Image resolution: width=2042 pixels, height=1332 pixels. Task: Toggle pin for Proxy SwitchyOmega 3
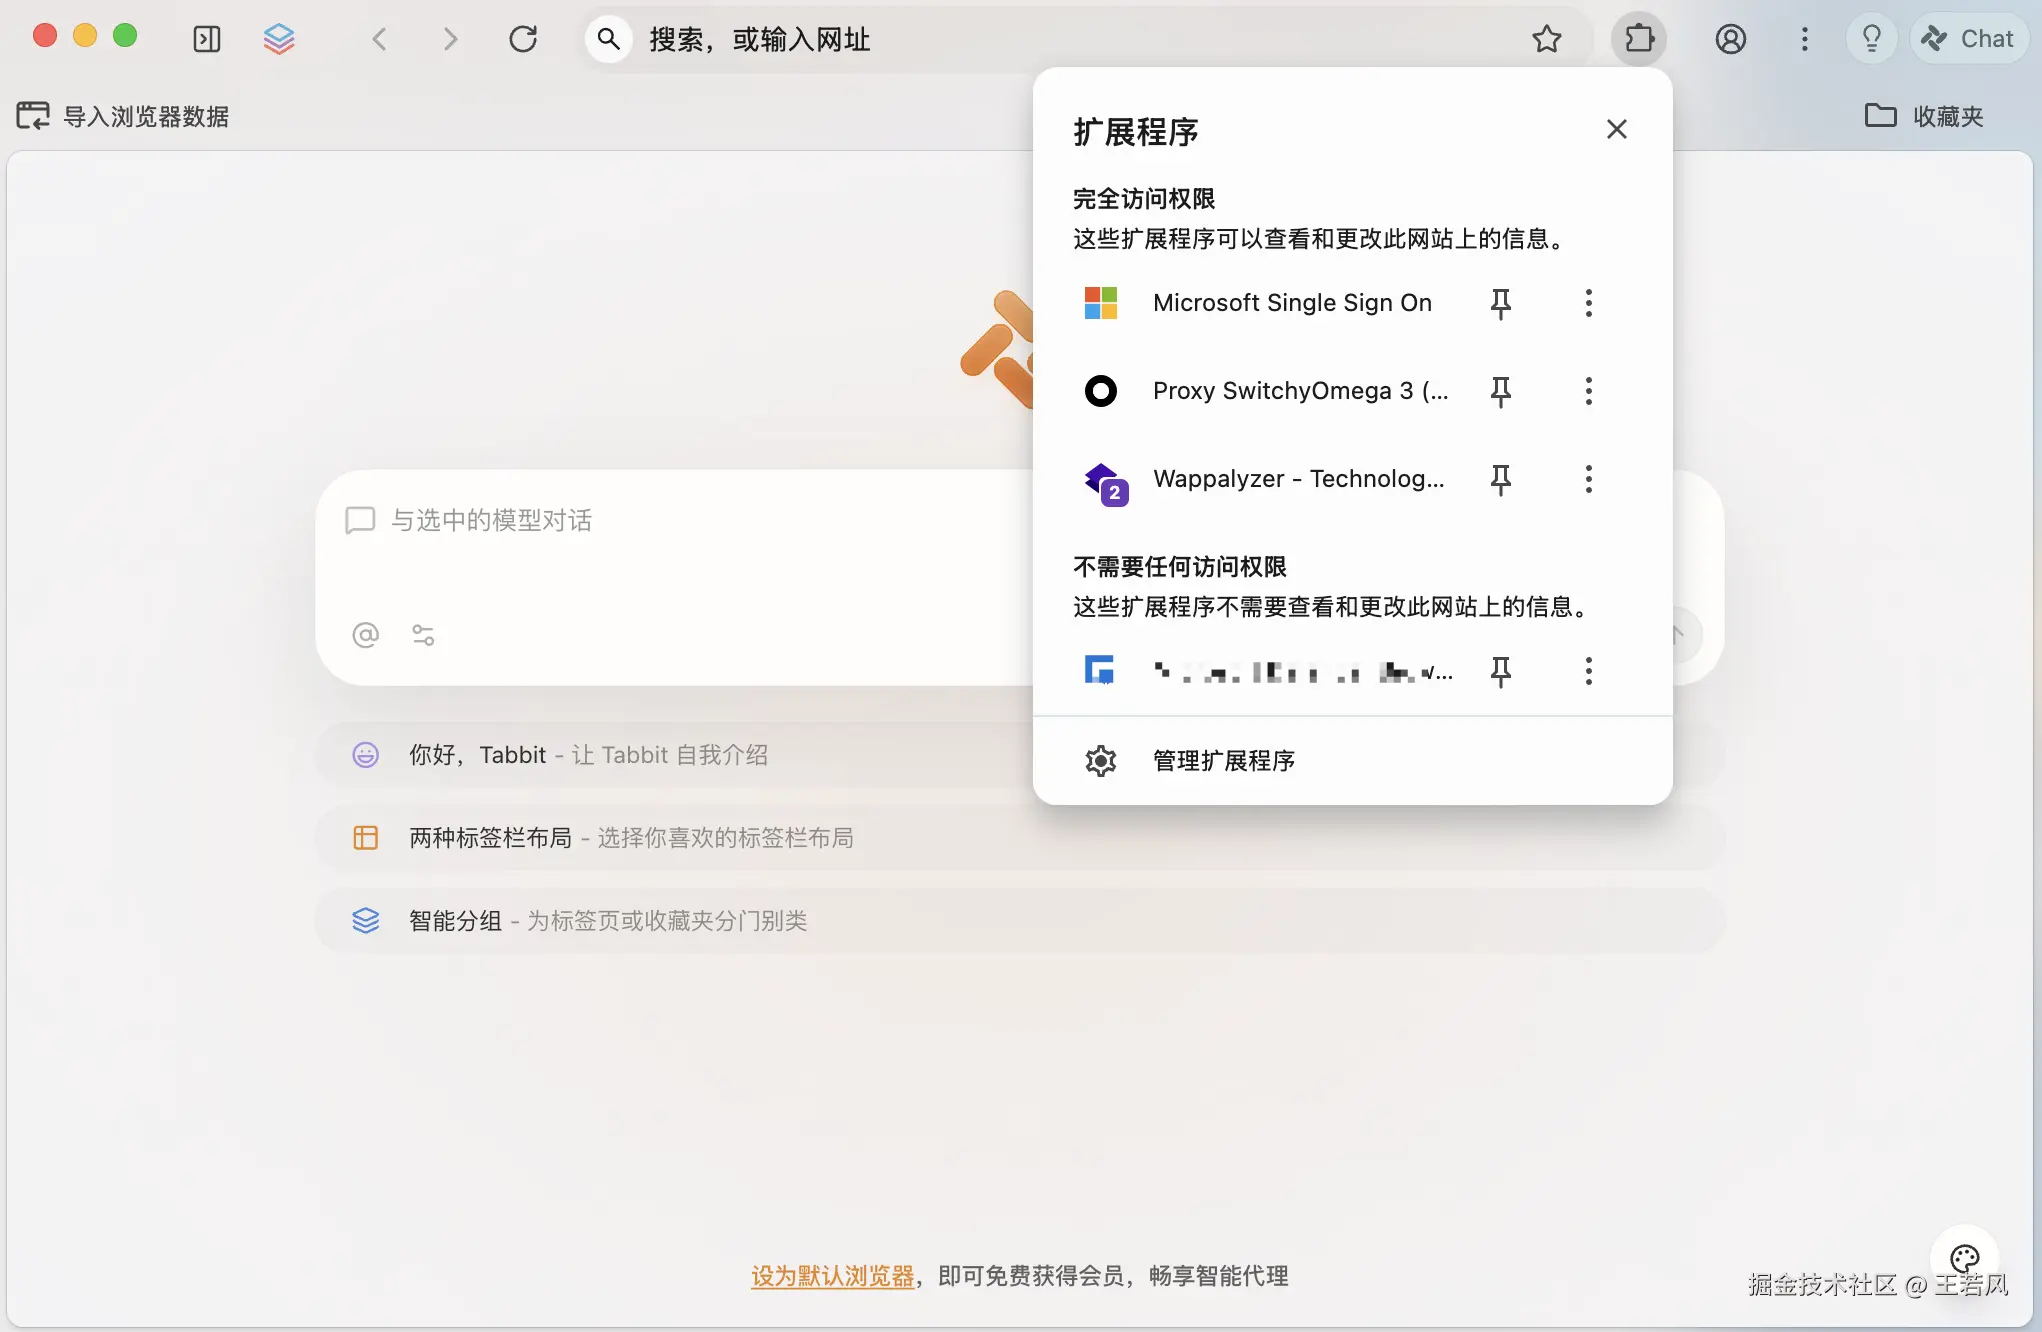1500,391
